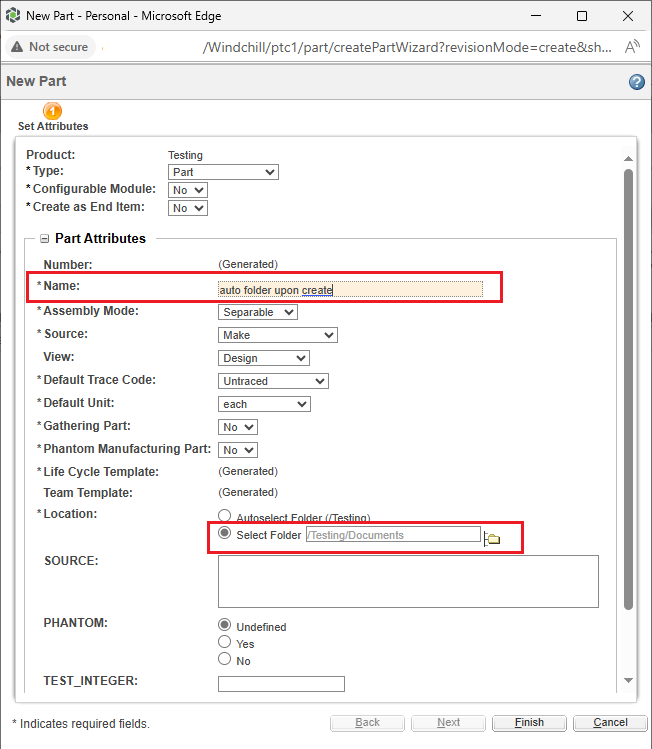Choose Undefined for PHANTOM
652x749 pixels.
pyautogui.click(x=224, y=624)
